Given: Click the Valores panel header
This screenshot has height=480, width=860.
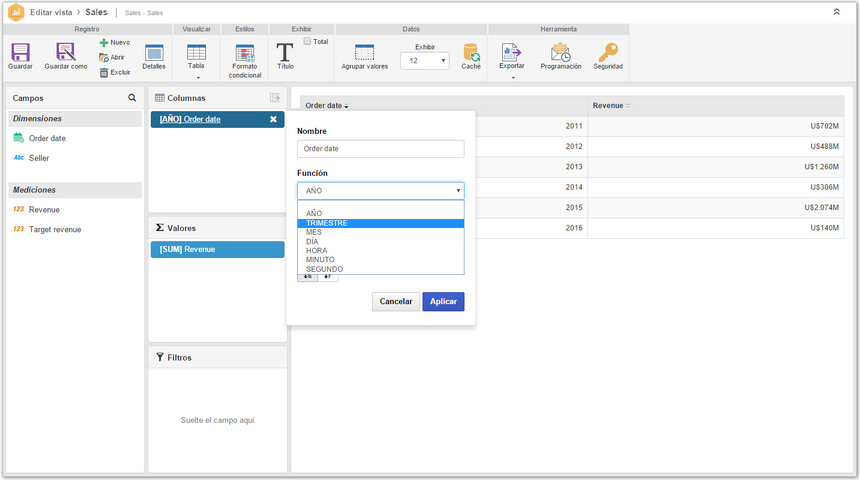Looking at the screenshot, I should pyautogui.click(x=218, y=228).
